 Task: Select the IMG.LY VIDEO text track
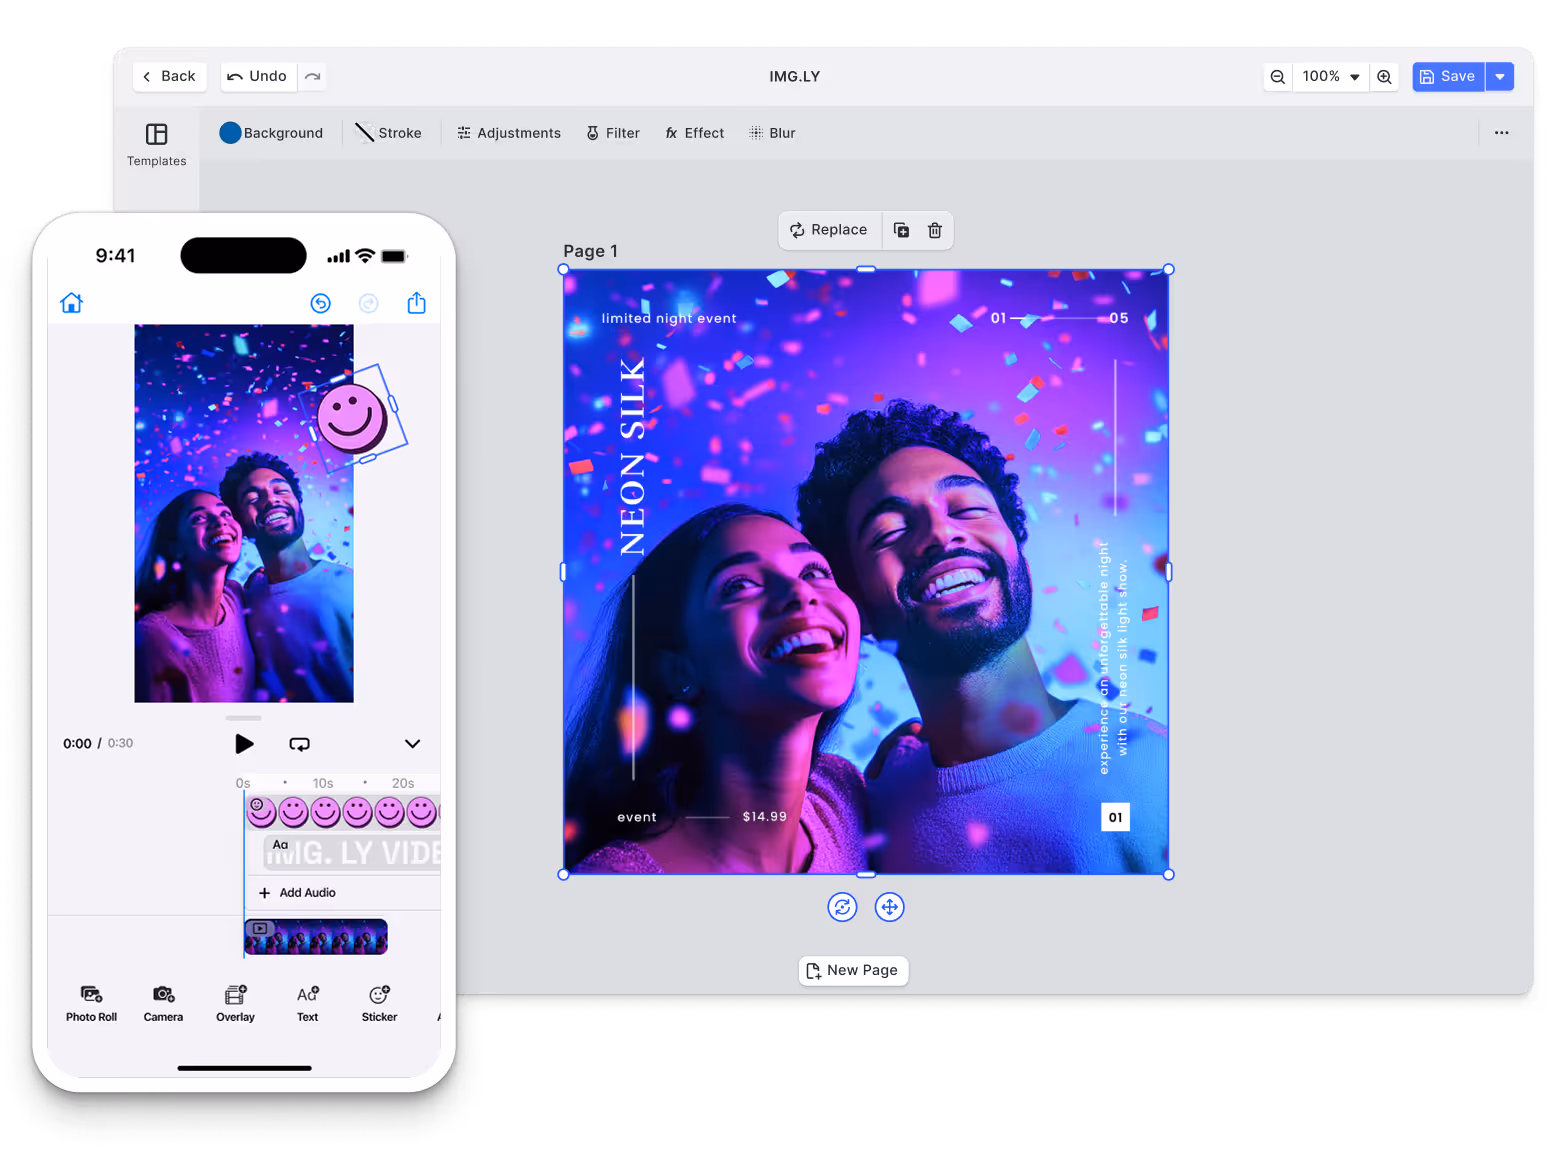point(352,852)
